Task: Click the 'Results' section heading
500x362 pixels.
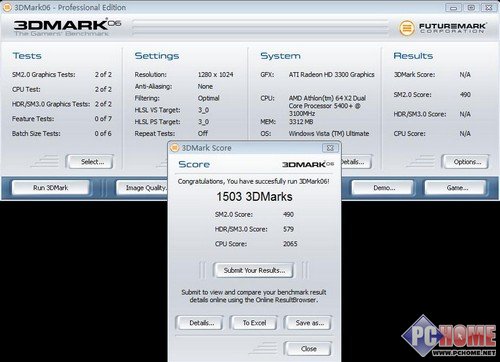Action: click(x=413, y=56)
